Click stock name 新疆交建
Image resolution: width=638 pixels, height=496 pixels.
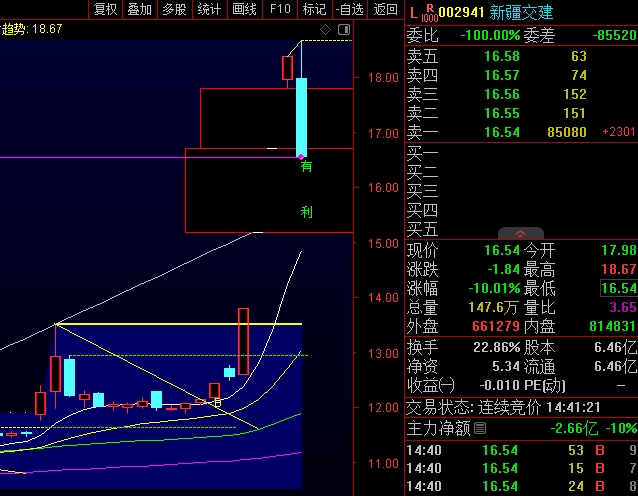point(521,13)
